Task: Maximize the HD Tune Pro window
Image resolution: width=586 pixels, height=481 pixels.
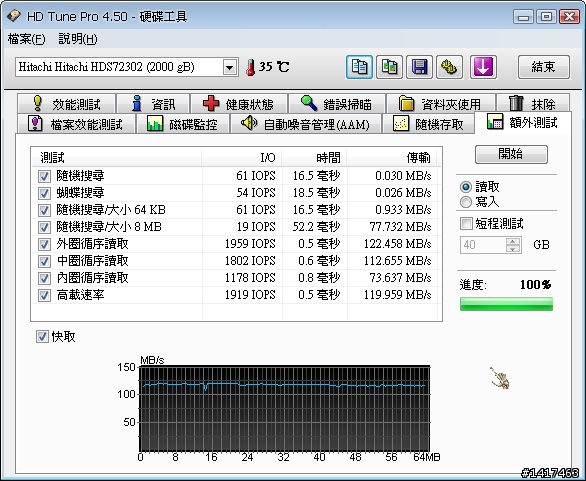Action: coord(546,16)
